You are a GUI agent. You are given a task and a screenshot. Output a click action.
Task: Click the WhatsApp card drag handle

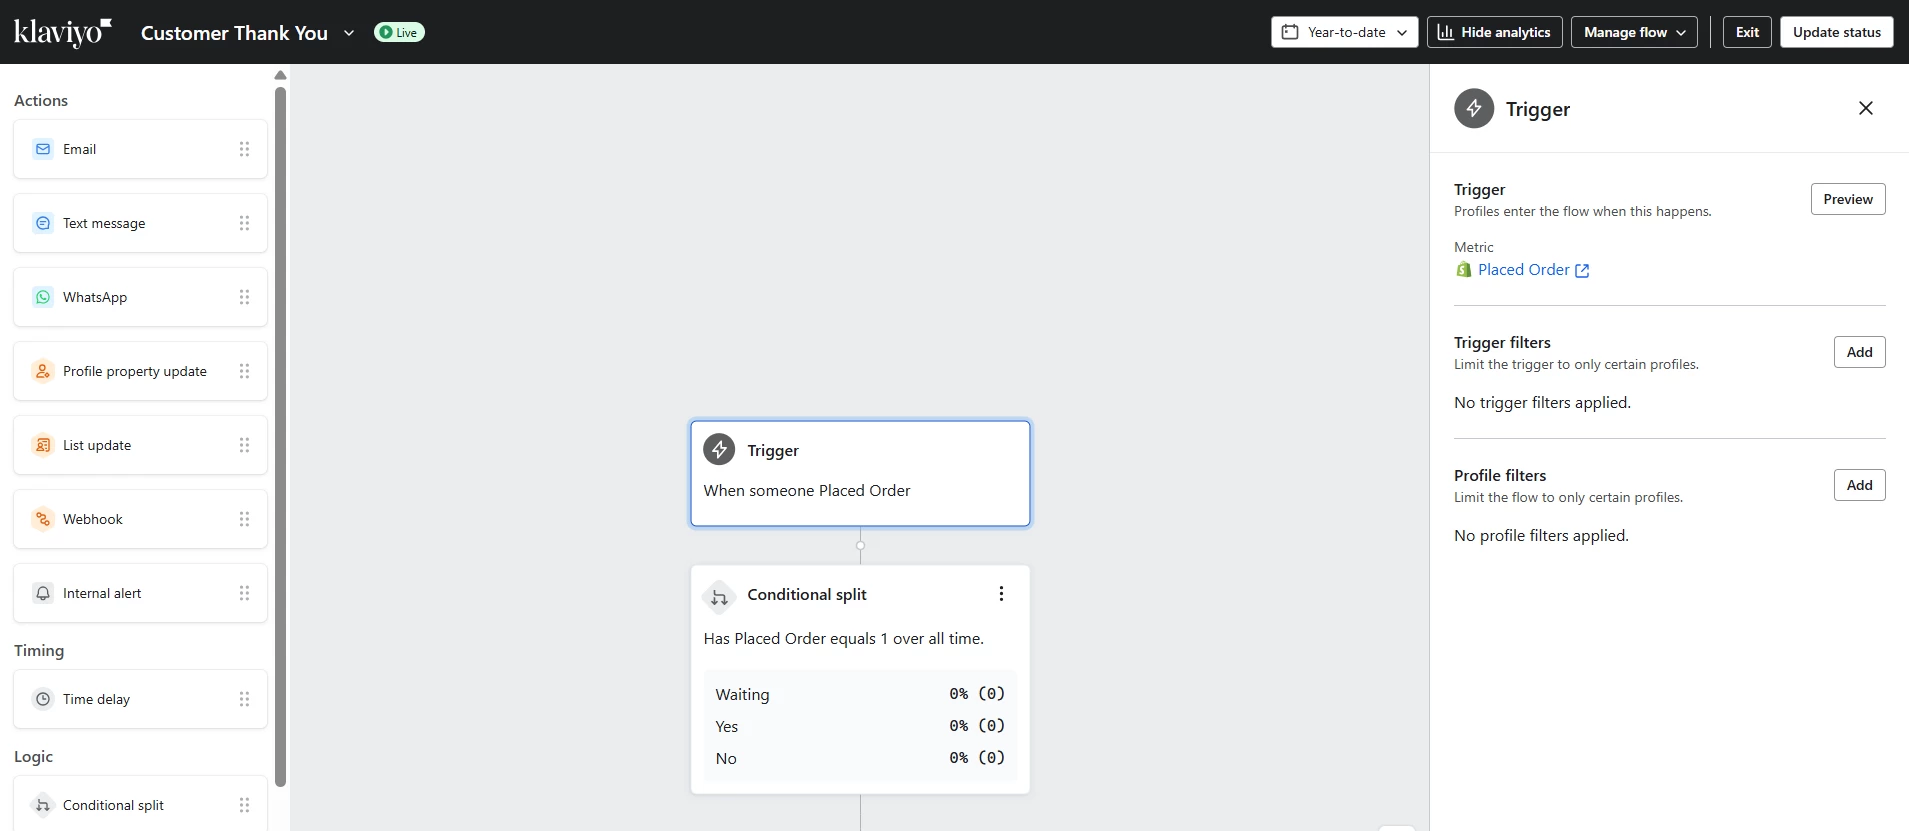(x=244, y=297)
